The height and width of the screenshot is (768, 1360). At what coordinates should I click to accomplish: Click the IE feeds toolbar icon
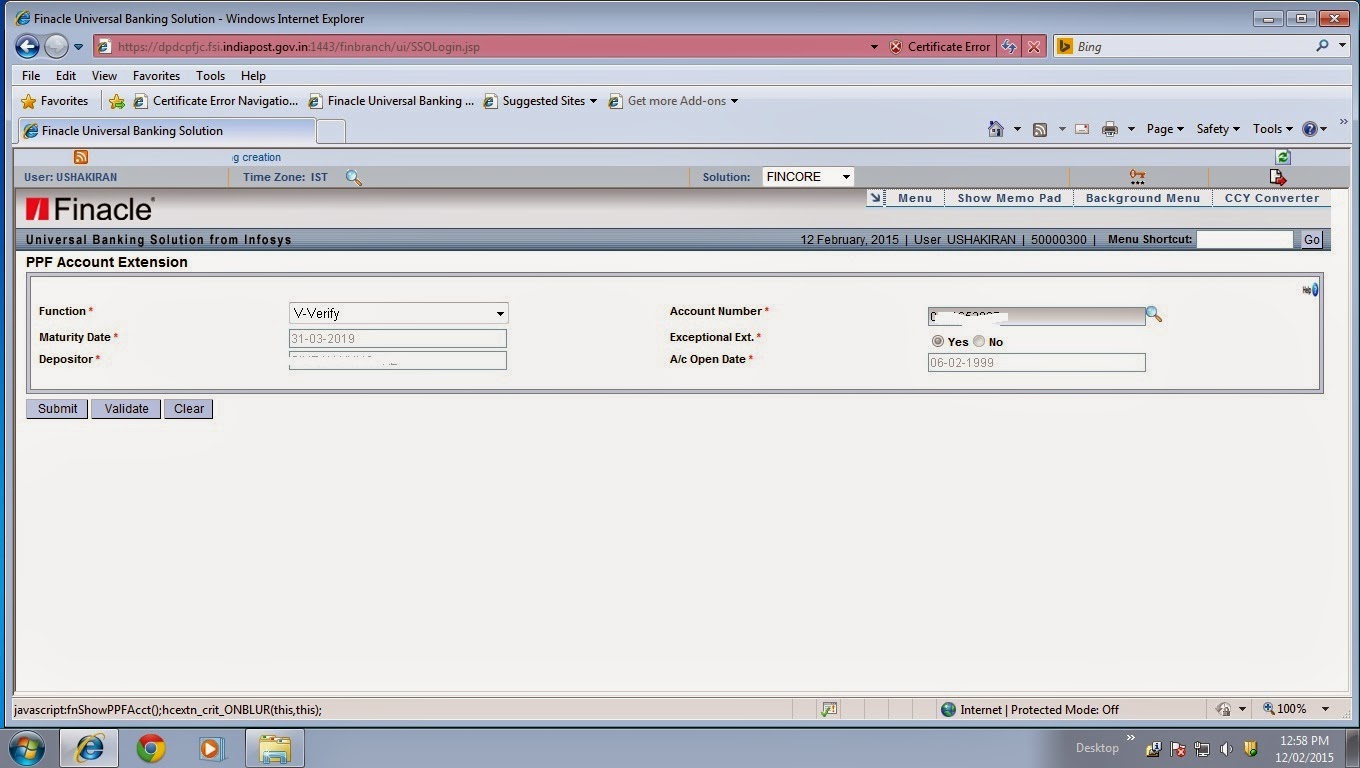pos(1040,129)
